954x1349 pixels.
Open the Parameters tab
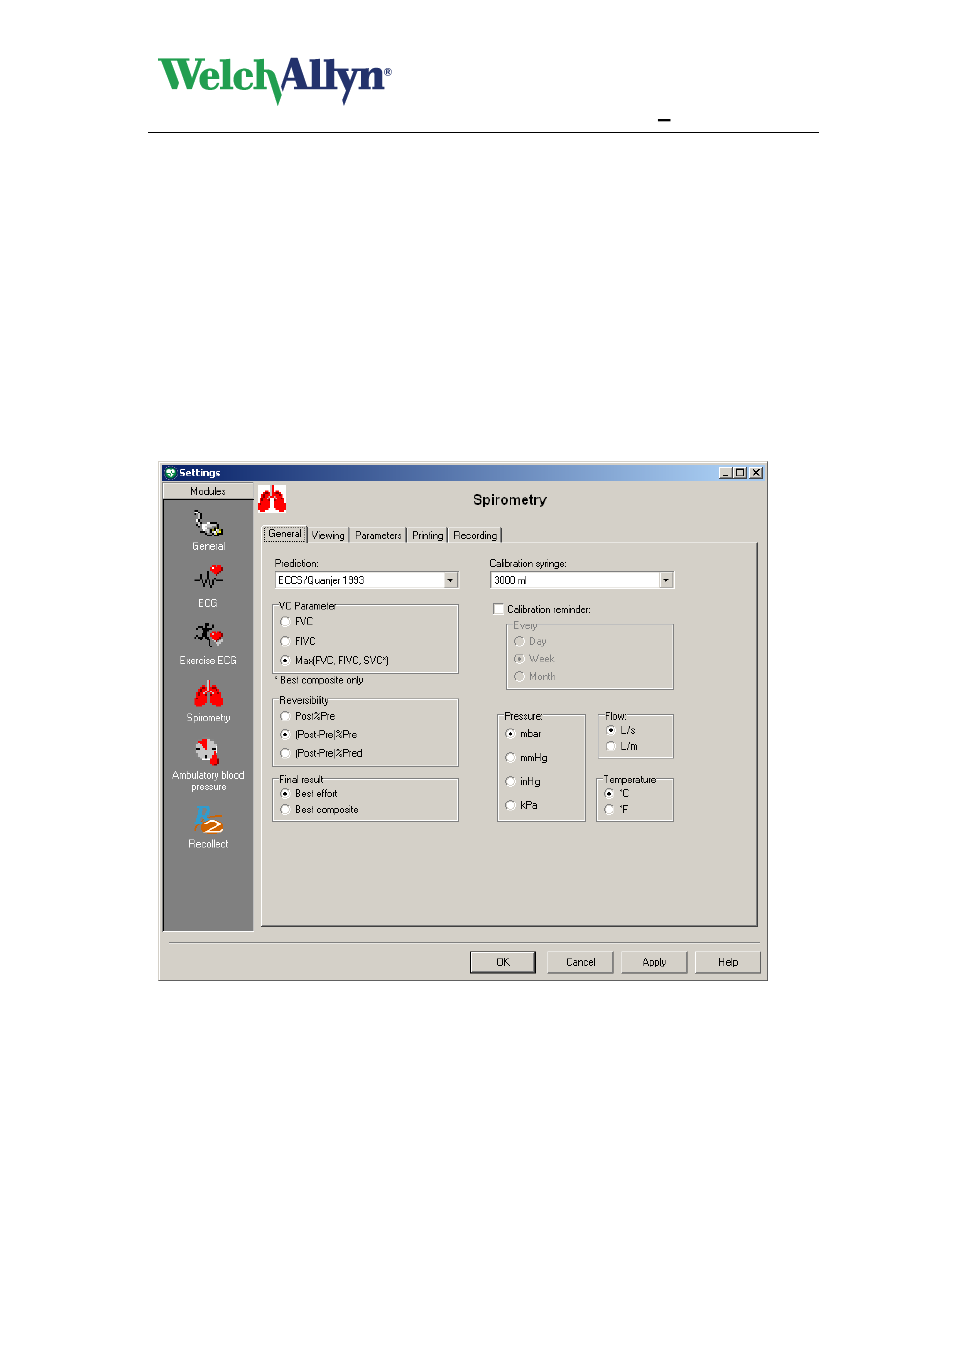tap(378, 535)
